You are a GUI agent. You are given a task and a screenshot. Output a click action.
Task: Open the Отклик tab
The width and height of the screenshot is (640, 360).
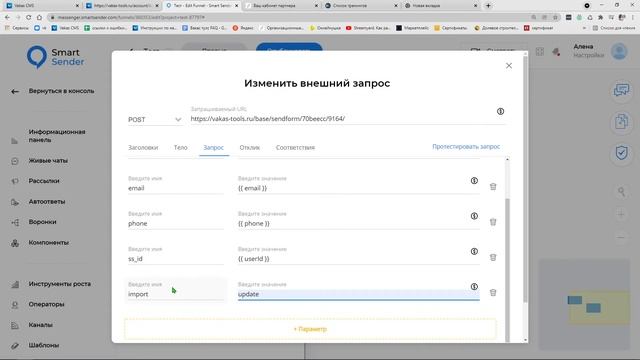[249, 147]
